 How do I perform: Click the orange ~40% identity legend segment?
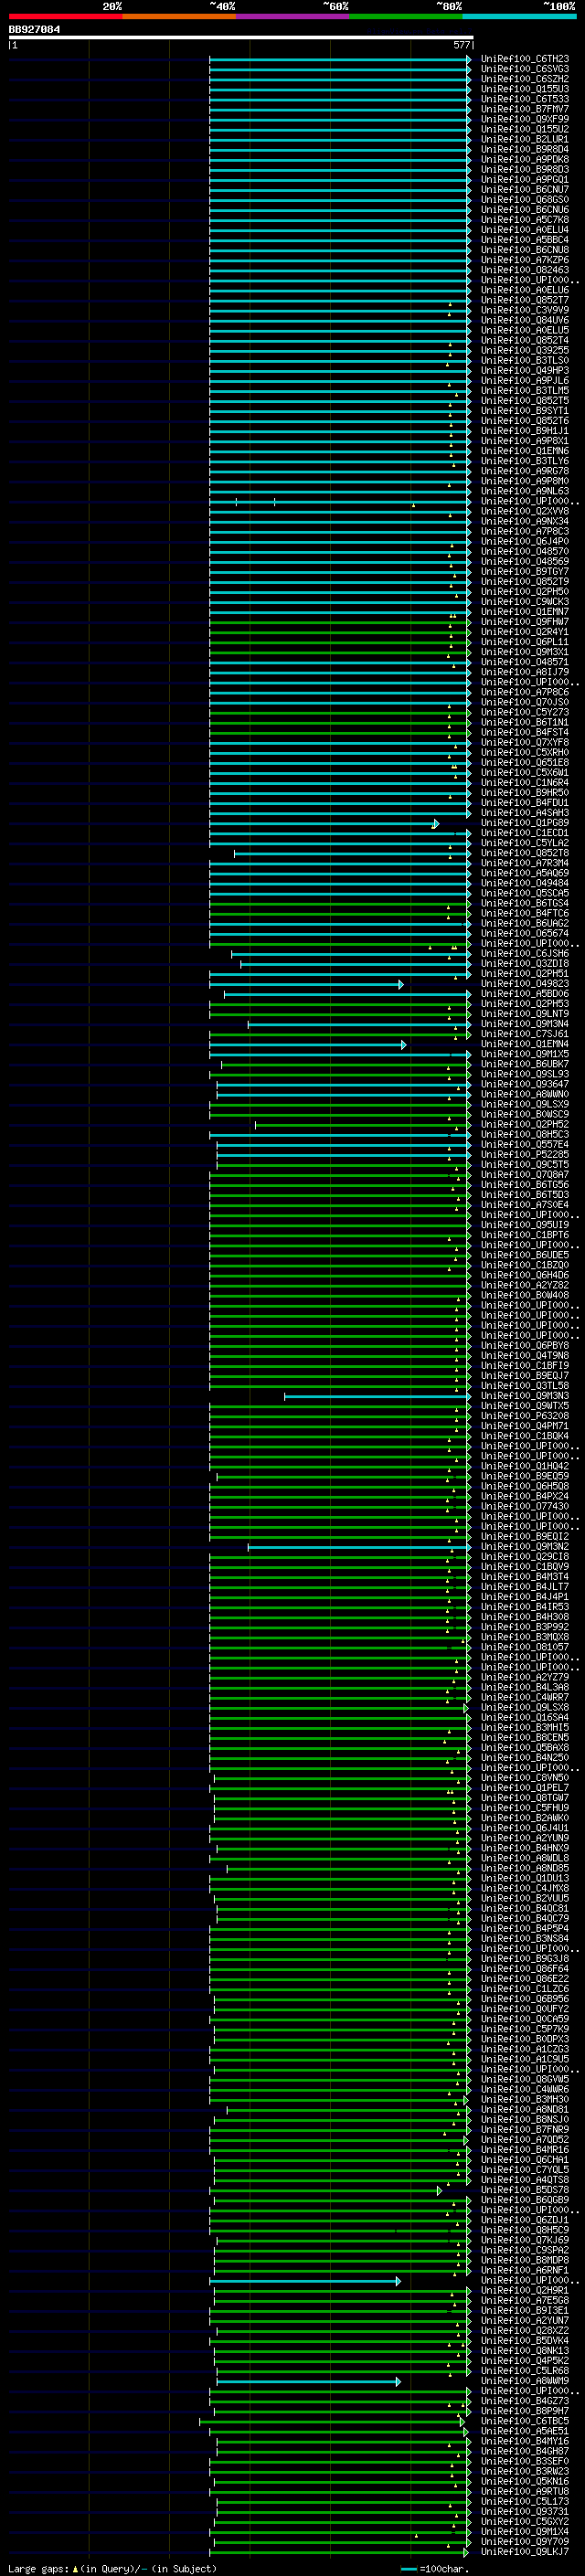(x=179, y=16)
